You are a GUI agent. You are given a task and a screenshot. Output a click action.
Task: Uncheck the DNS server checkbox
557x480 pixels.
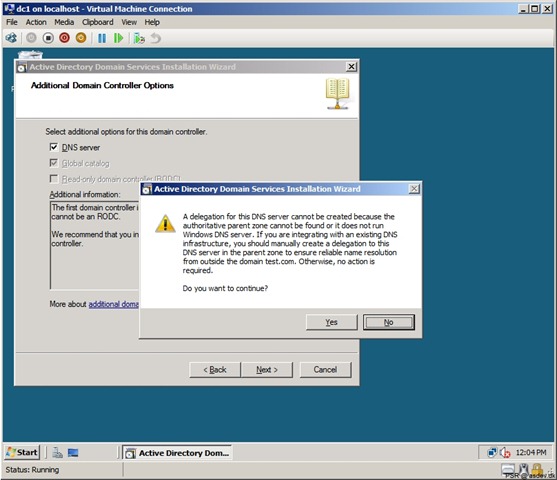54,147
